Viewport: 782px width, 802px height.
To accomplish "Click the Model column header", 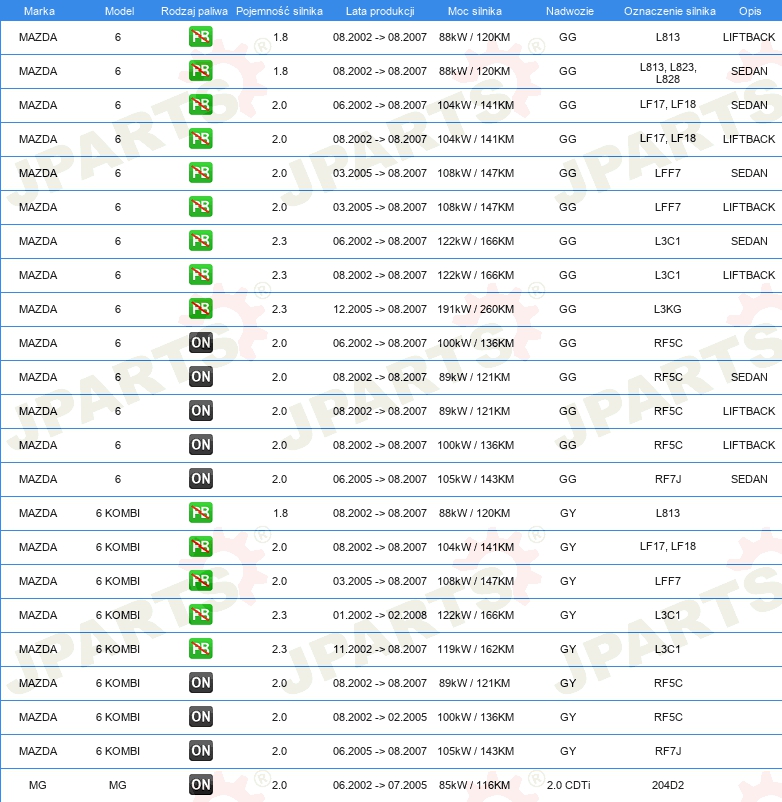I will coord(119,11).
